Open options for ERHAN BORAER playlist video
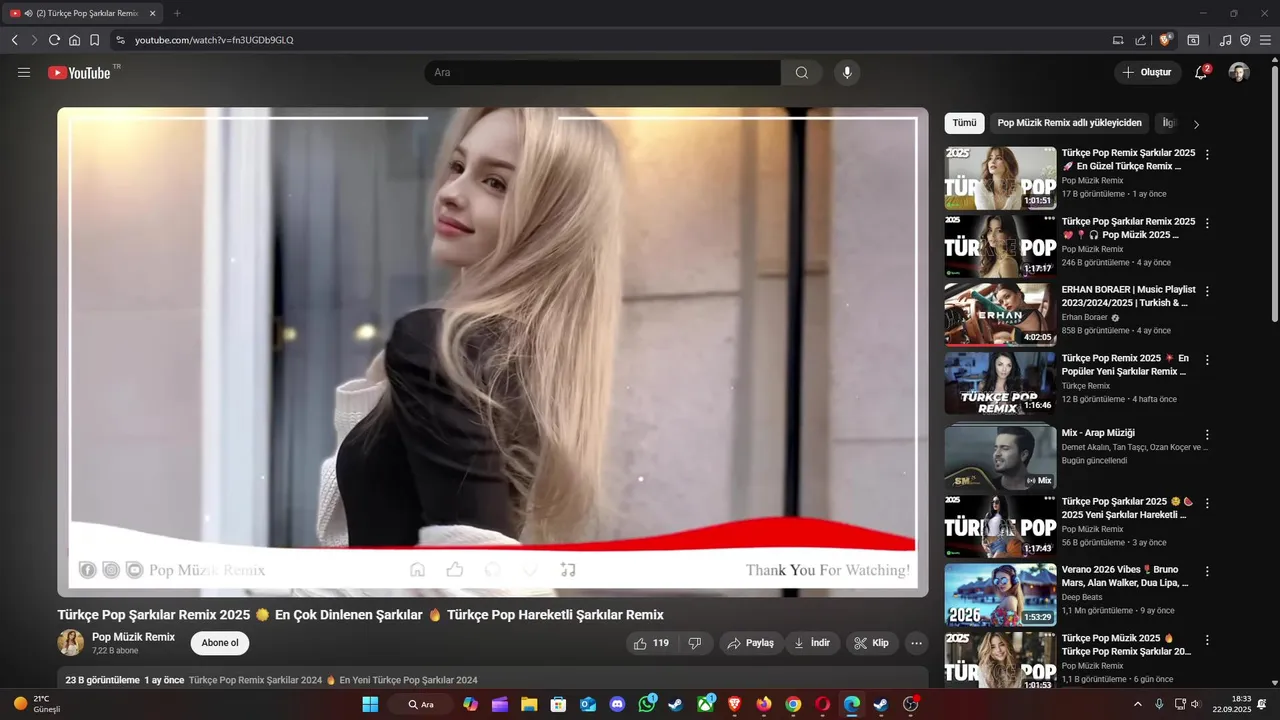This screenshot has height=720, width=1280. 1207,291
